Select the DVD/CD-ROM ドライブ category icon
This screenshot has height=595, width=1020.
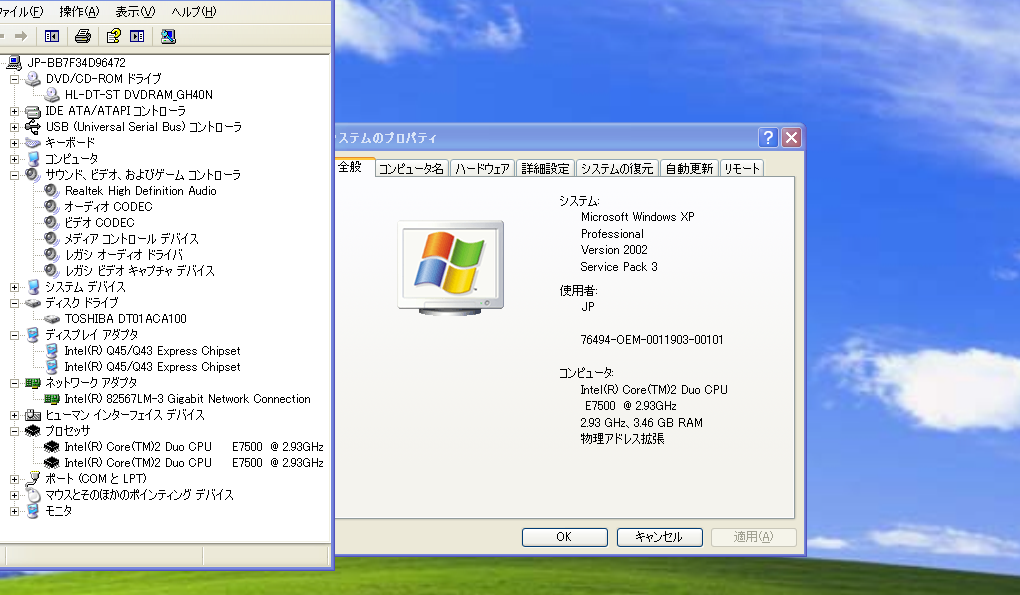pos(33,79)
